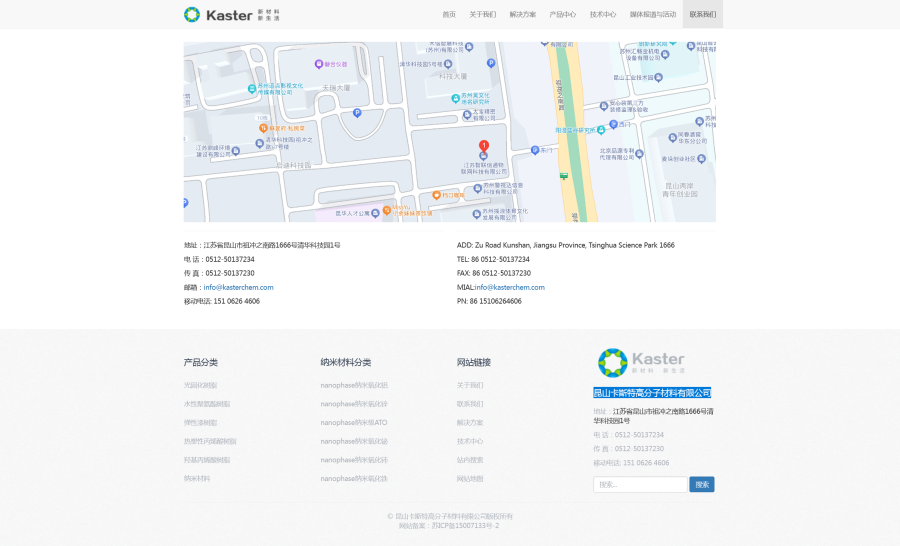
Task: Click the highlighted 昆山卡斯特高分子材料有限公司 company name
Action: click(x=652, y=393)
